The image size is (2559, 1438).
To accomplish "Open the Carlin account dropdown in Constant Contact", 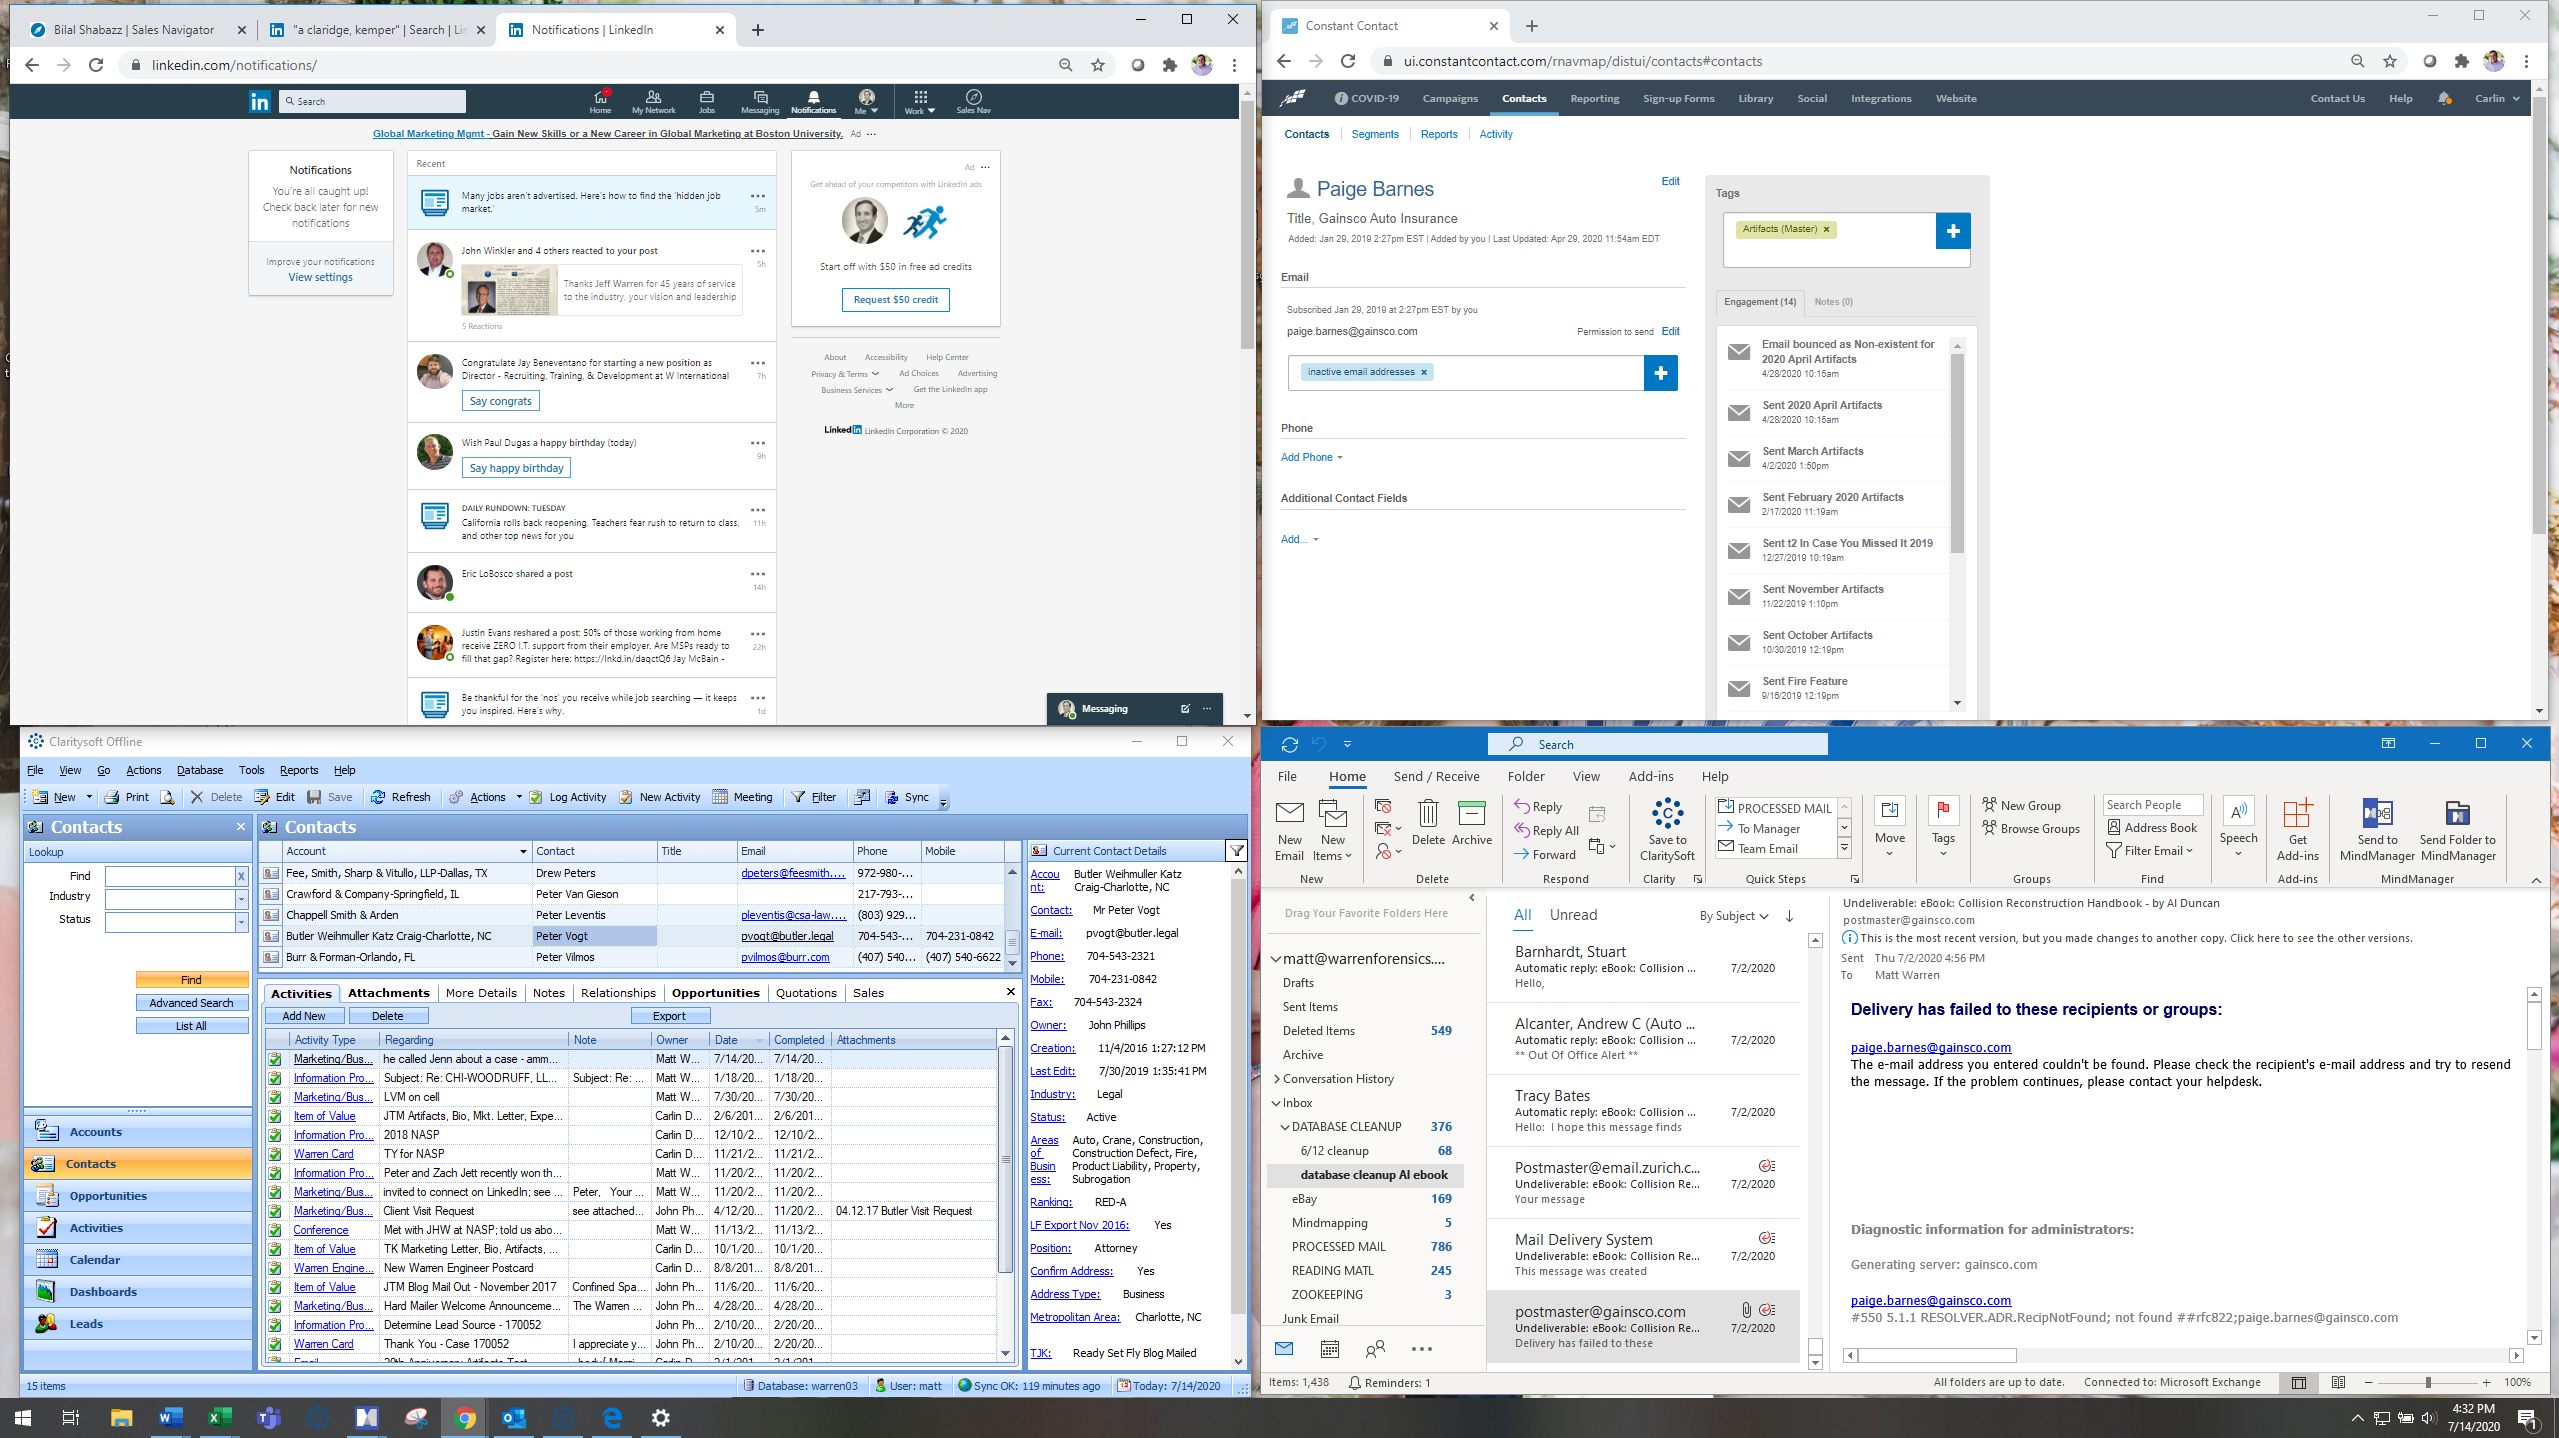I will pos(2497,98).
